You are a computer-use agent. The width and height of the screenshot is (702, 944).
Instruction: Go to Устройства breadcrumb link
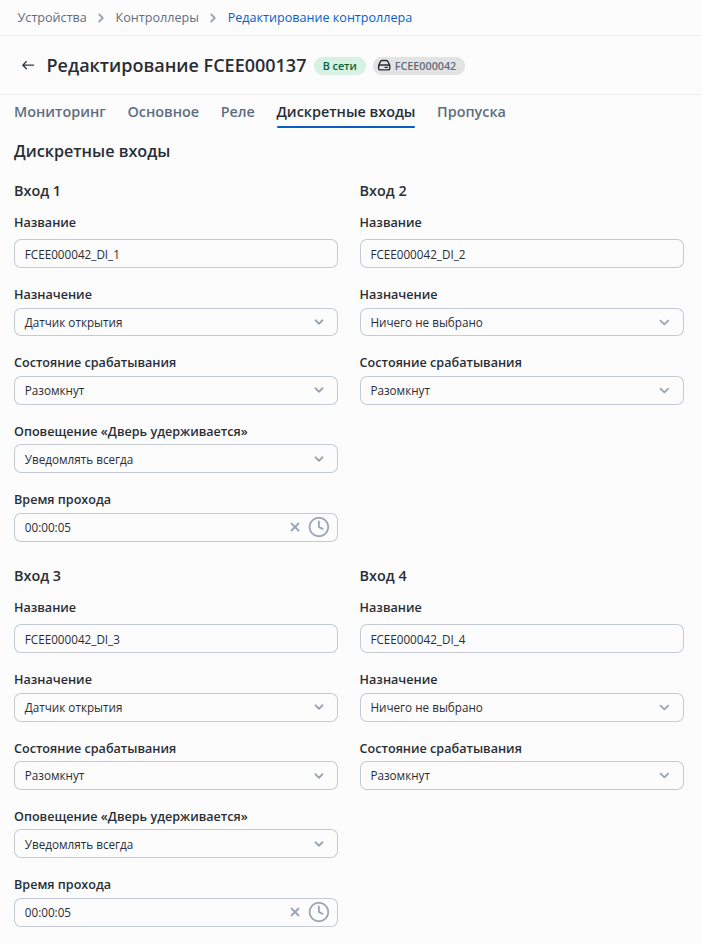coord(52,17)
